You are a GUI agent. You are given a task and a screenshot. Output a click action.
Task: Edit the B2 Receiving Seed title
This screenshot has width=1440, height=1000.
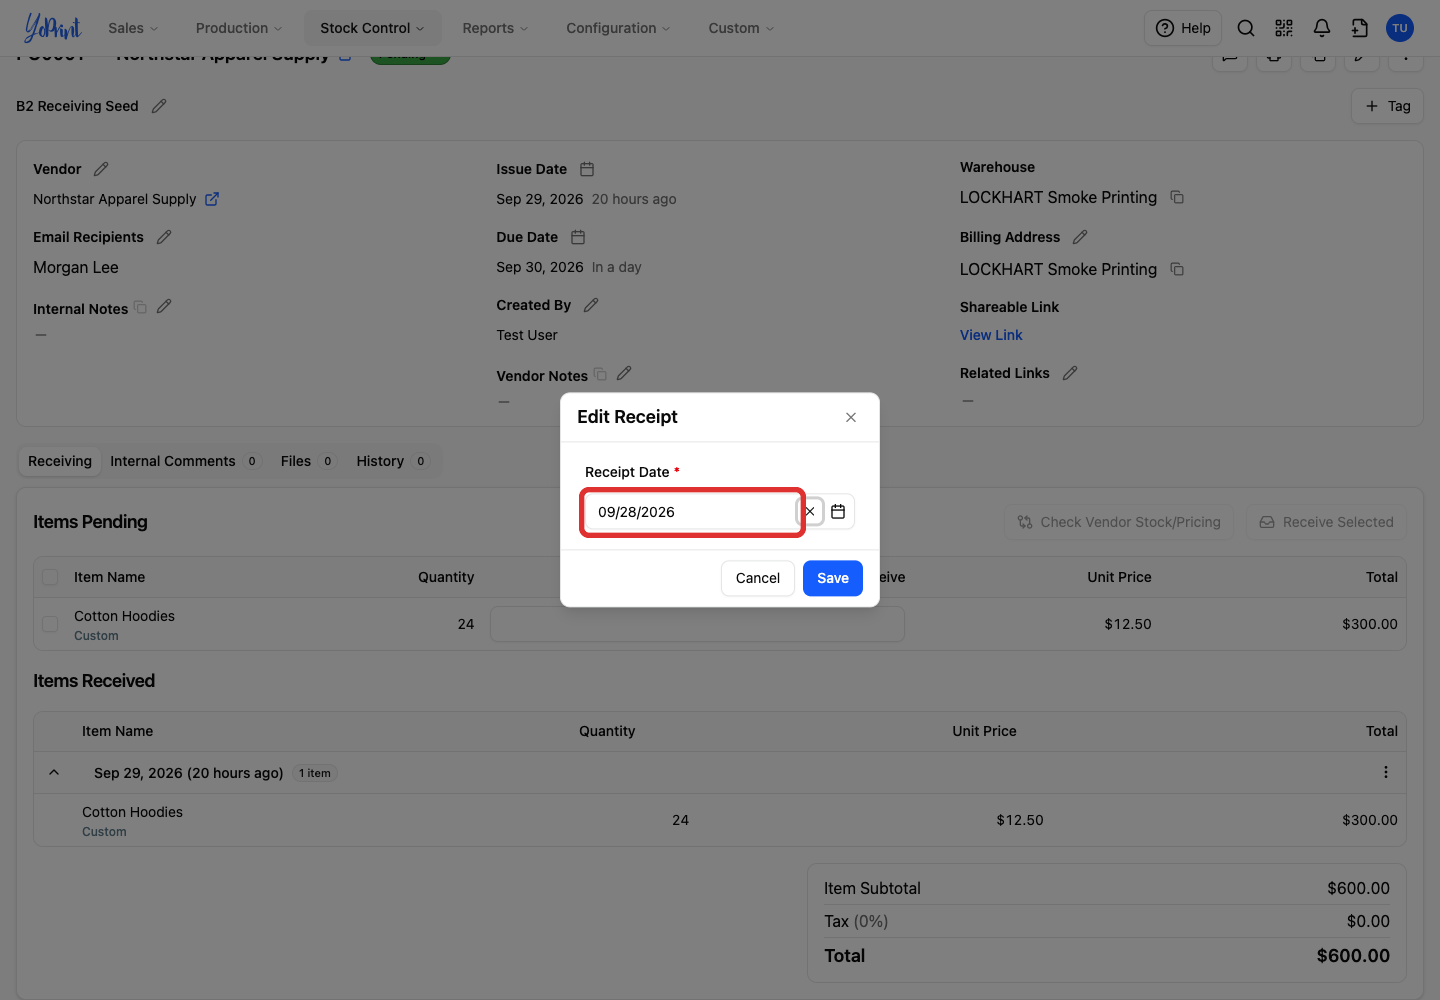[159, 106]
